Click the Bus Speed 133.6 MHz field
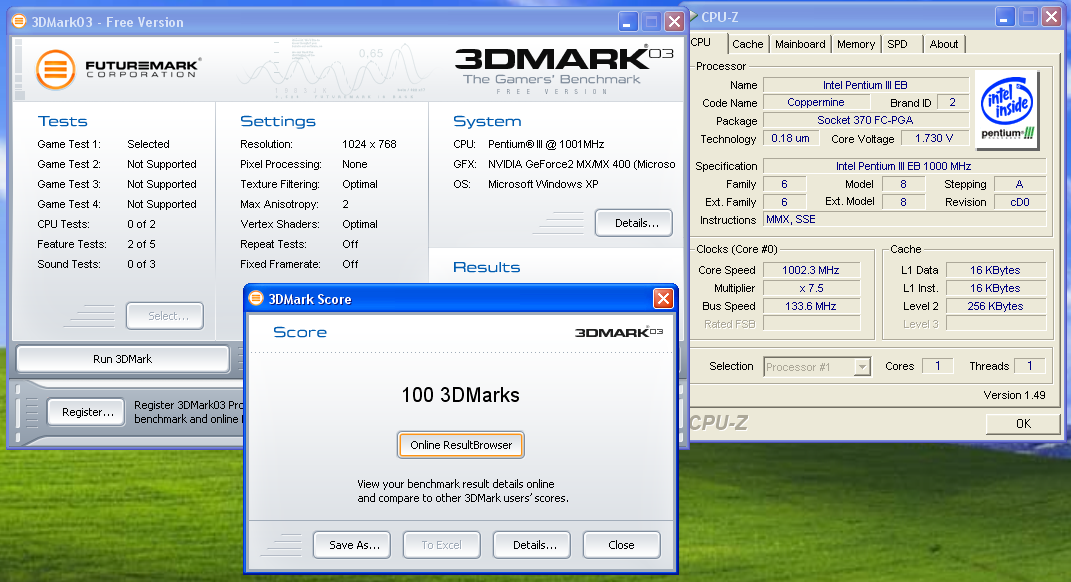Screen dimensions: 1071x582 [x=811, y=306]
